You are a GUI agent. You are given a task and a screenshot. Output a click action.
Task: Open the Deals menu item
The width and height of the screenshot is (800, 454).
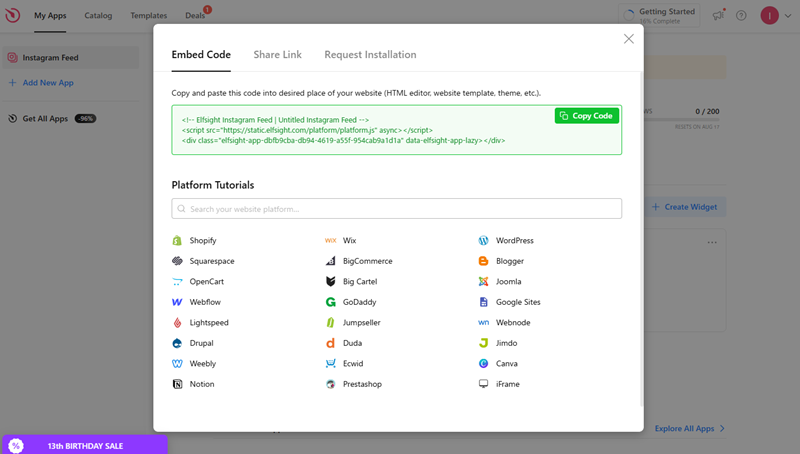tap(195, 15)
